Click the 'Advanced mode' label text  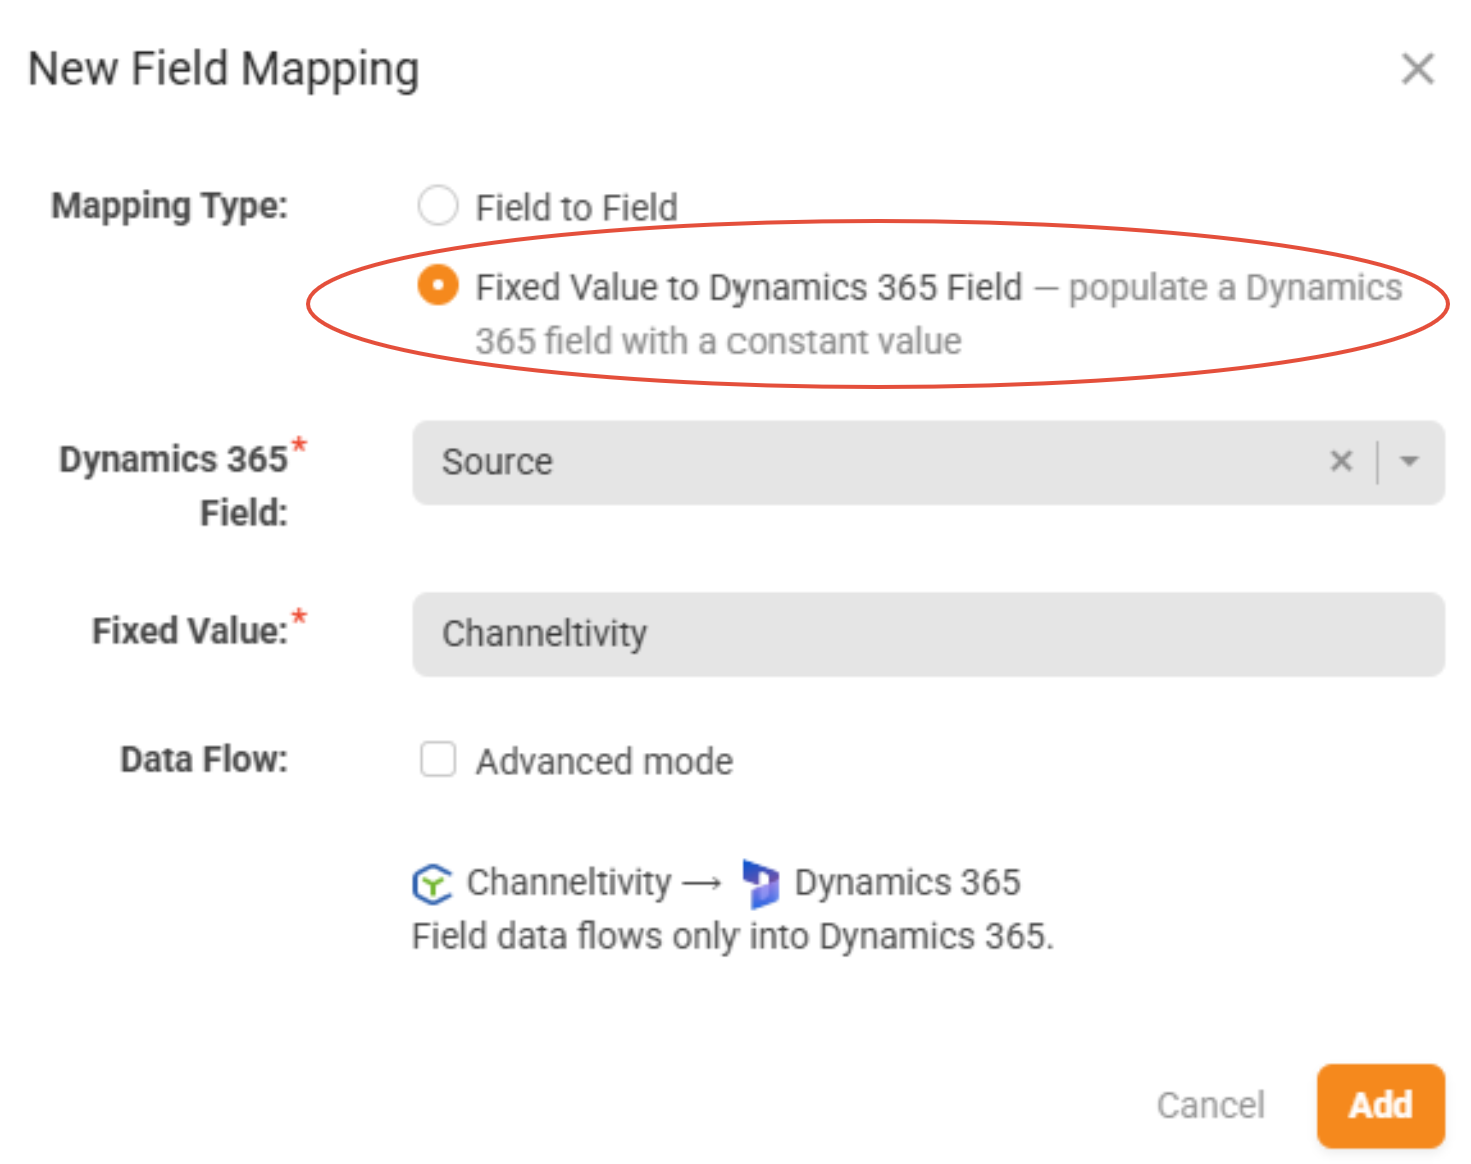pos(604,762)
